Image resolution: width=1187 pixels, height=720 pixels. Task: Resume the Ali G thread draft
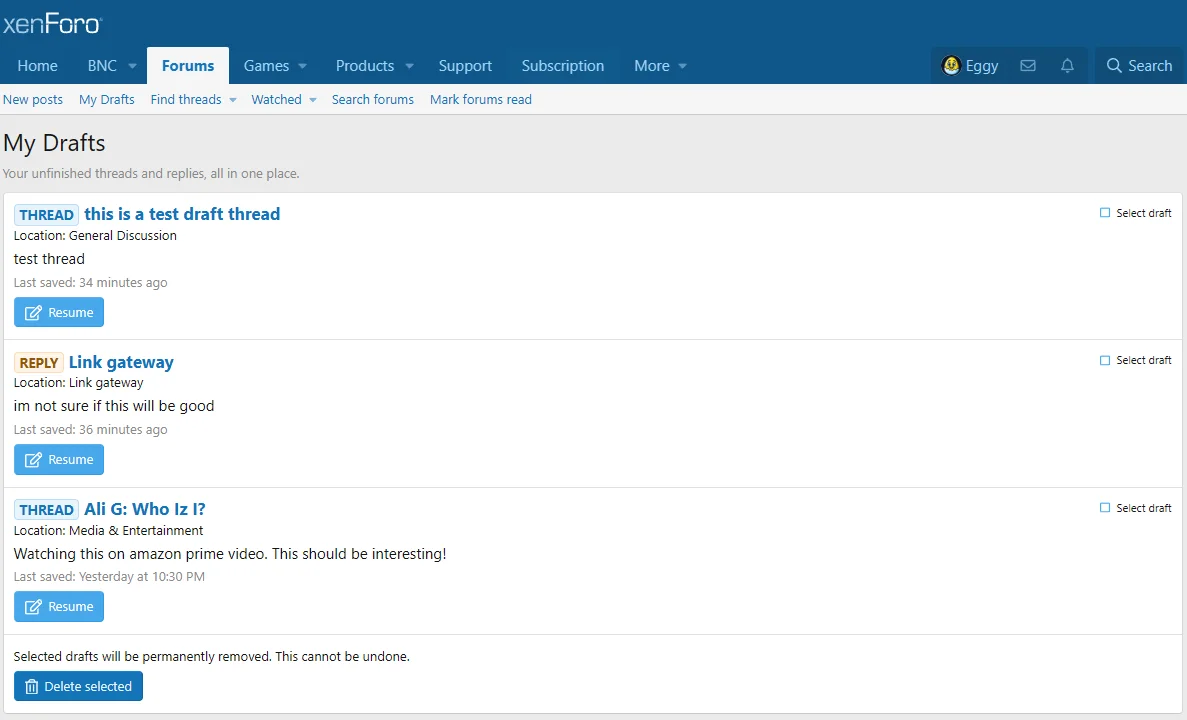(x=59, y=606)
